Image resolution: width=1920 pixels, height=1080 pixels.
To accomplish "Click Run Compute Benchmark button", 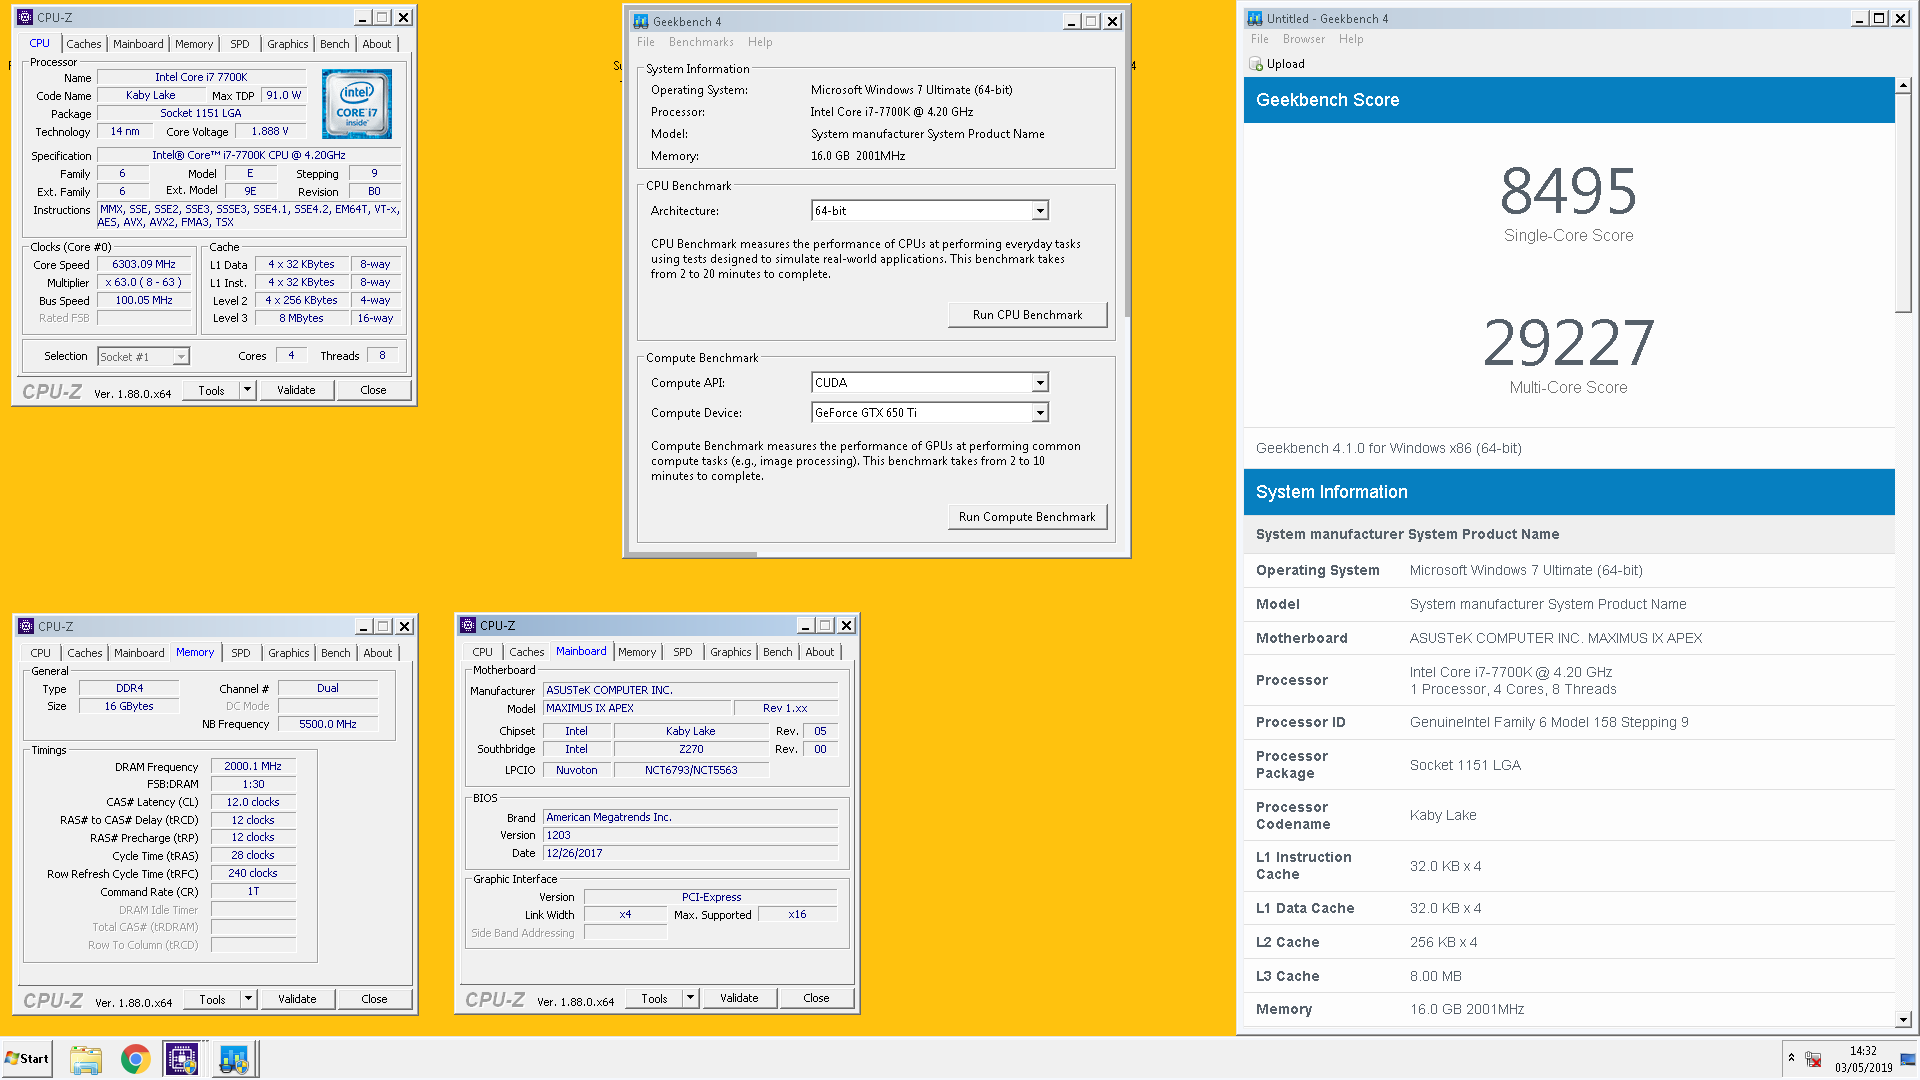I will [x=1027, y=517].
